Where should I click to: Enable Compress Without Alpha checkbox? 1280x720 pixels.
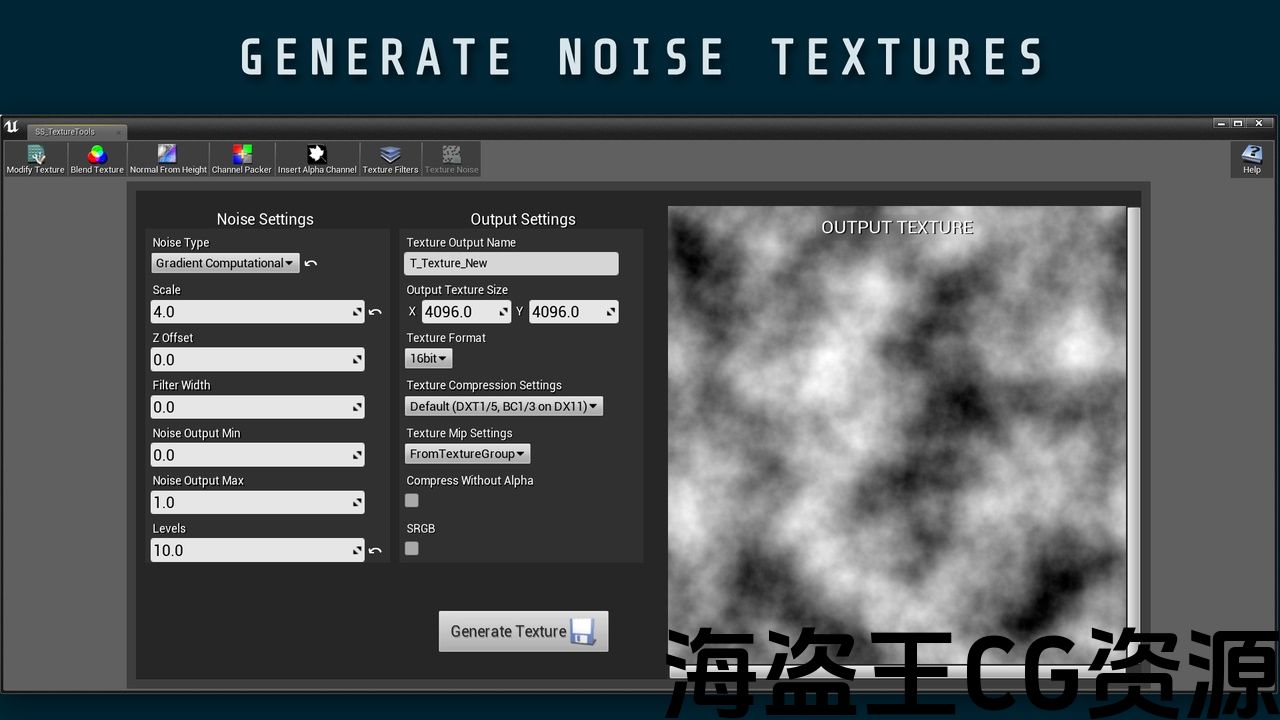click(412, 501)
